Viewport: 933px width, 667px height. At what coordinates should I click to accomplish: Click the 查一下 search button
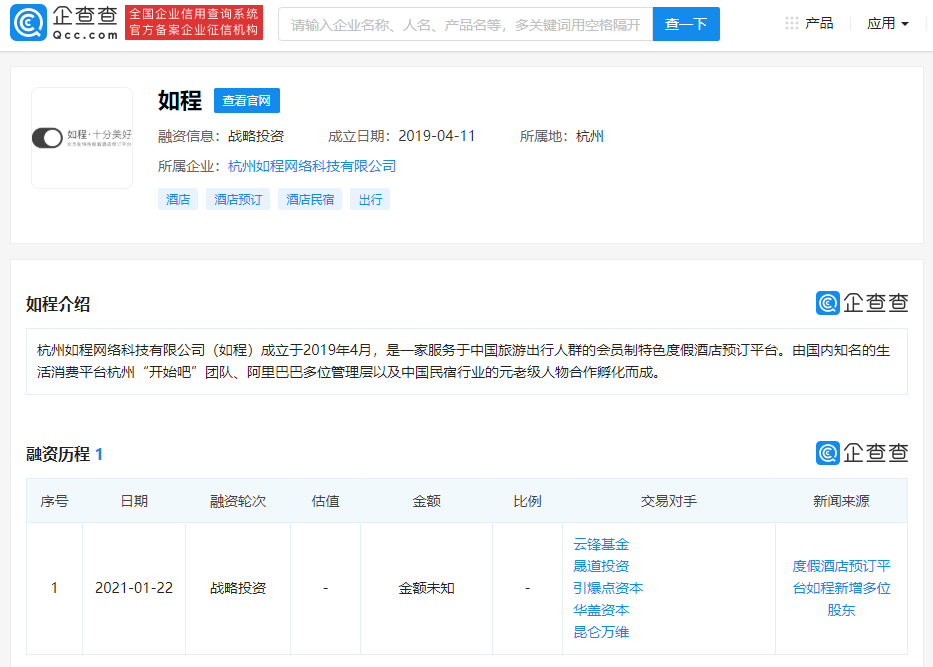686,24
